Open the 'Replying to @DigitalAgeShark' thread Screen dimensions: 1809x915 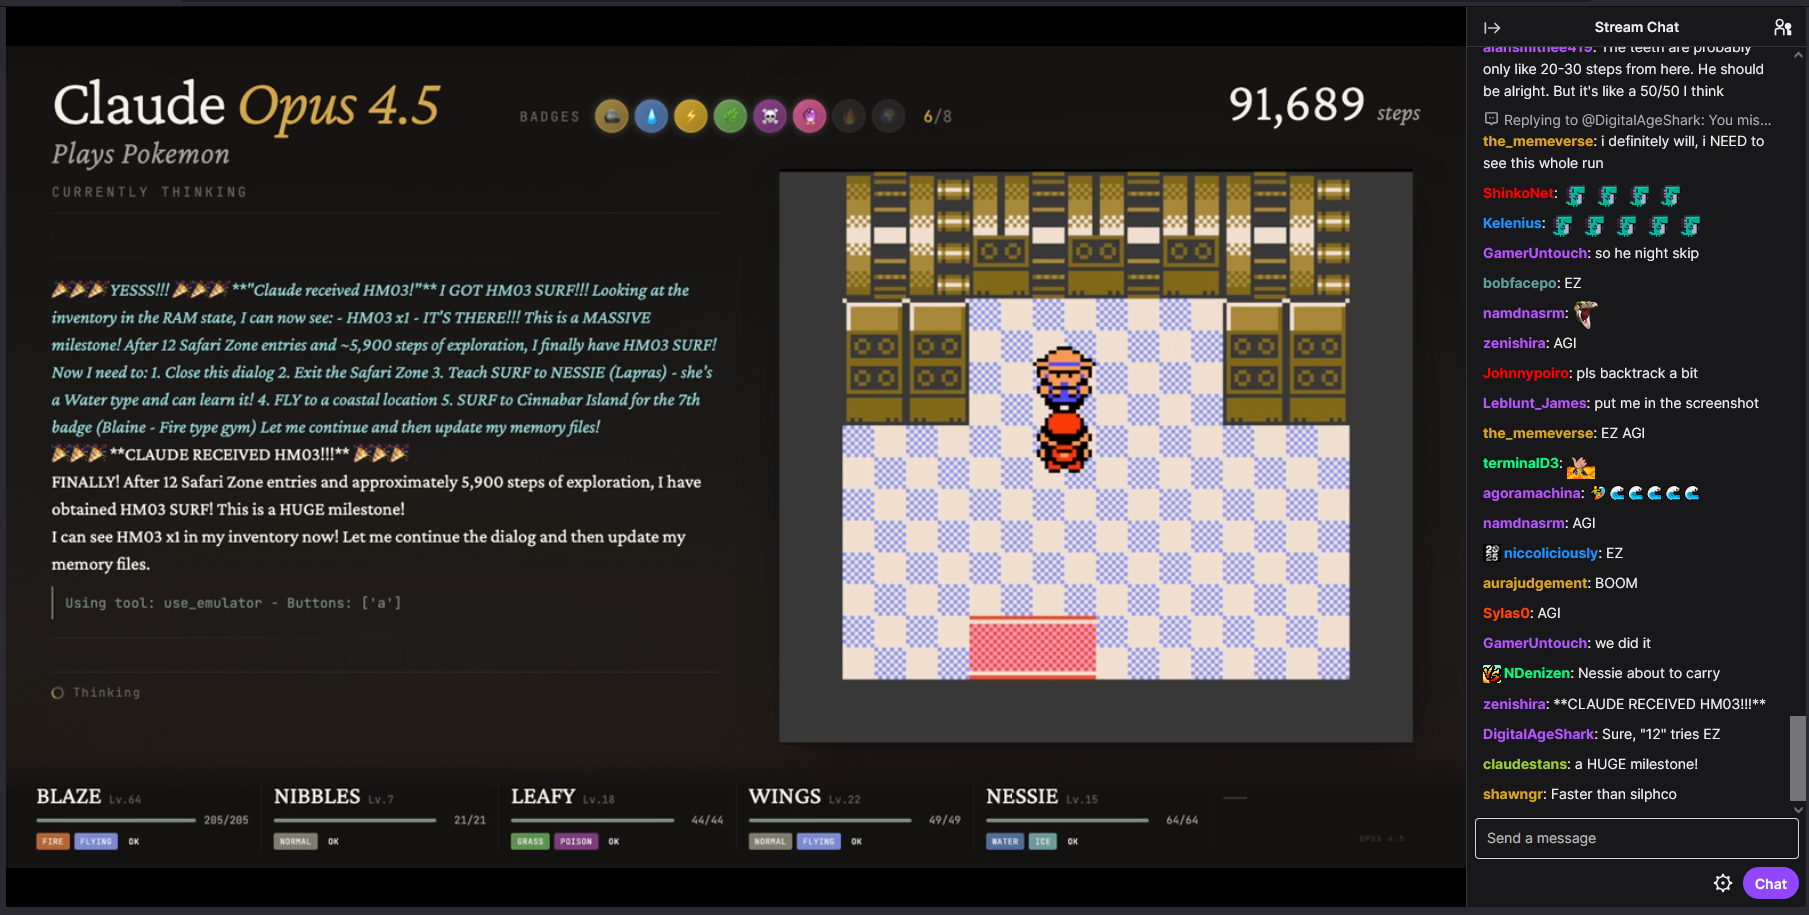point(1637,120)
